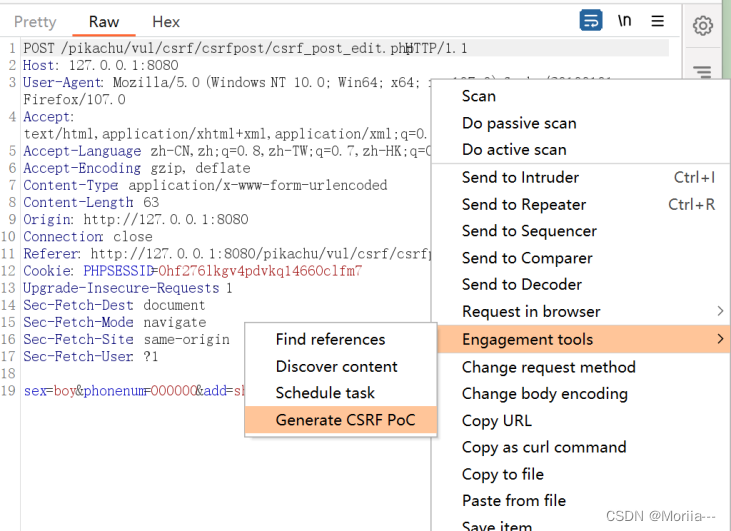The width and height of the screenshot is (731, 531).
Task: Select Send to Sequencer
Action: [x=580, y=231]
